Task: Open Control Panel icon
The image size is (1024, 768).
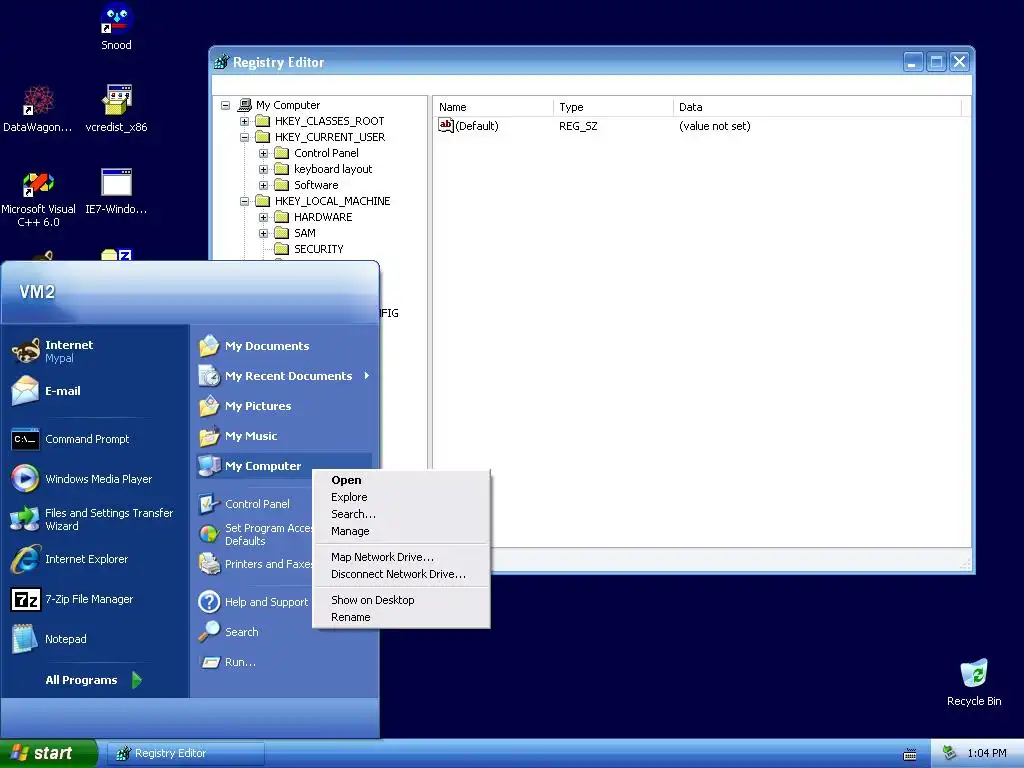Action: 209,504
